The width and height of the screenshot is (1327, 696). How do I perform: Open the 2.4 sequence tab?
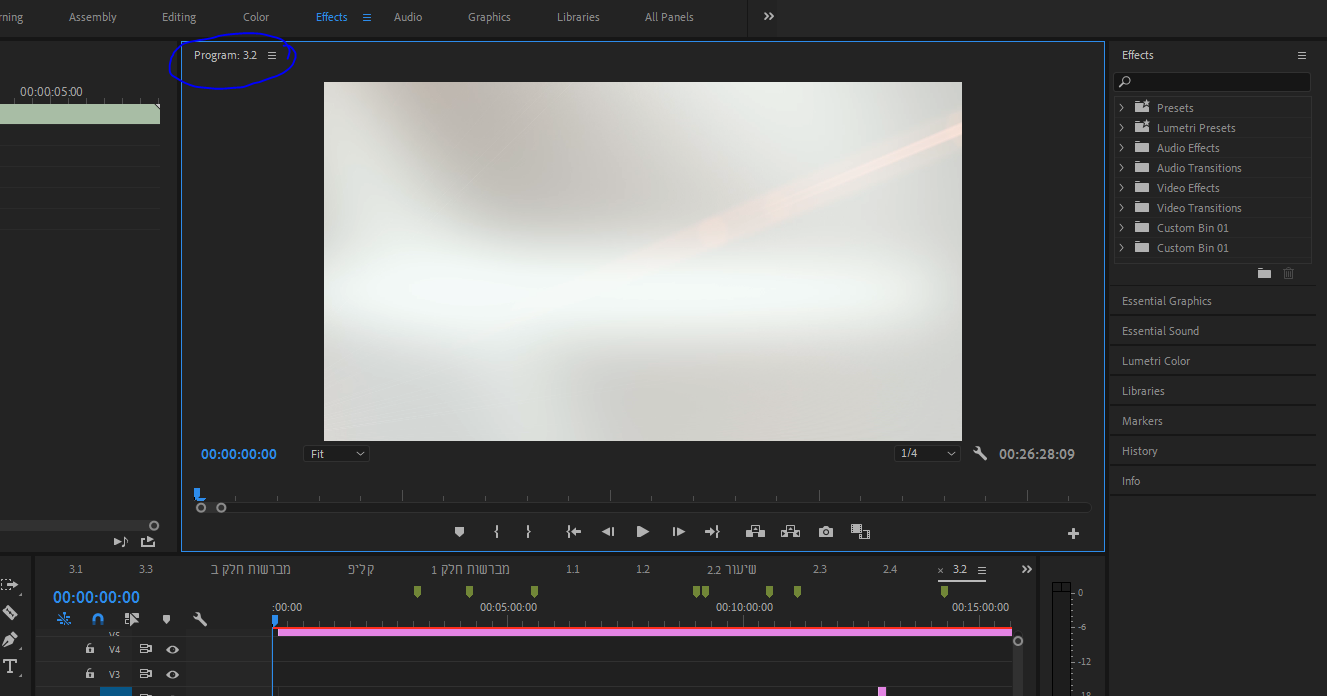[890, 569]
